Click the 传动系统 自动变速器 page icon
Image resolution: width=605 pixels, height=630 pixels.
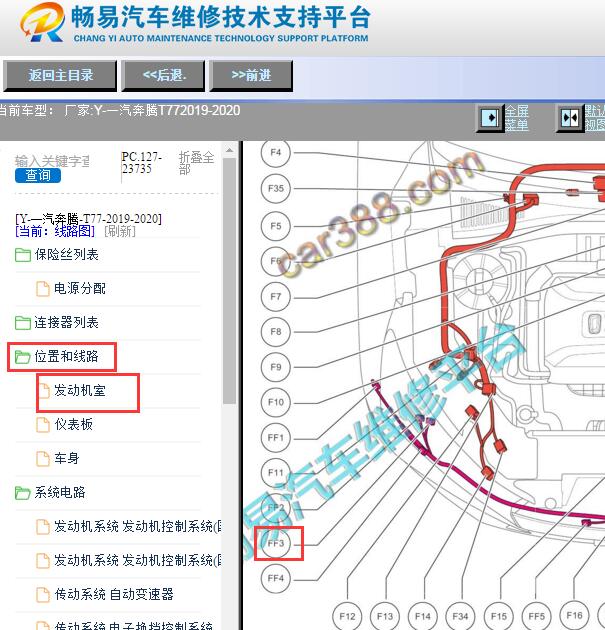[x=43, y=595]
